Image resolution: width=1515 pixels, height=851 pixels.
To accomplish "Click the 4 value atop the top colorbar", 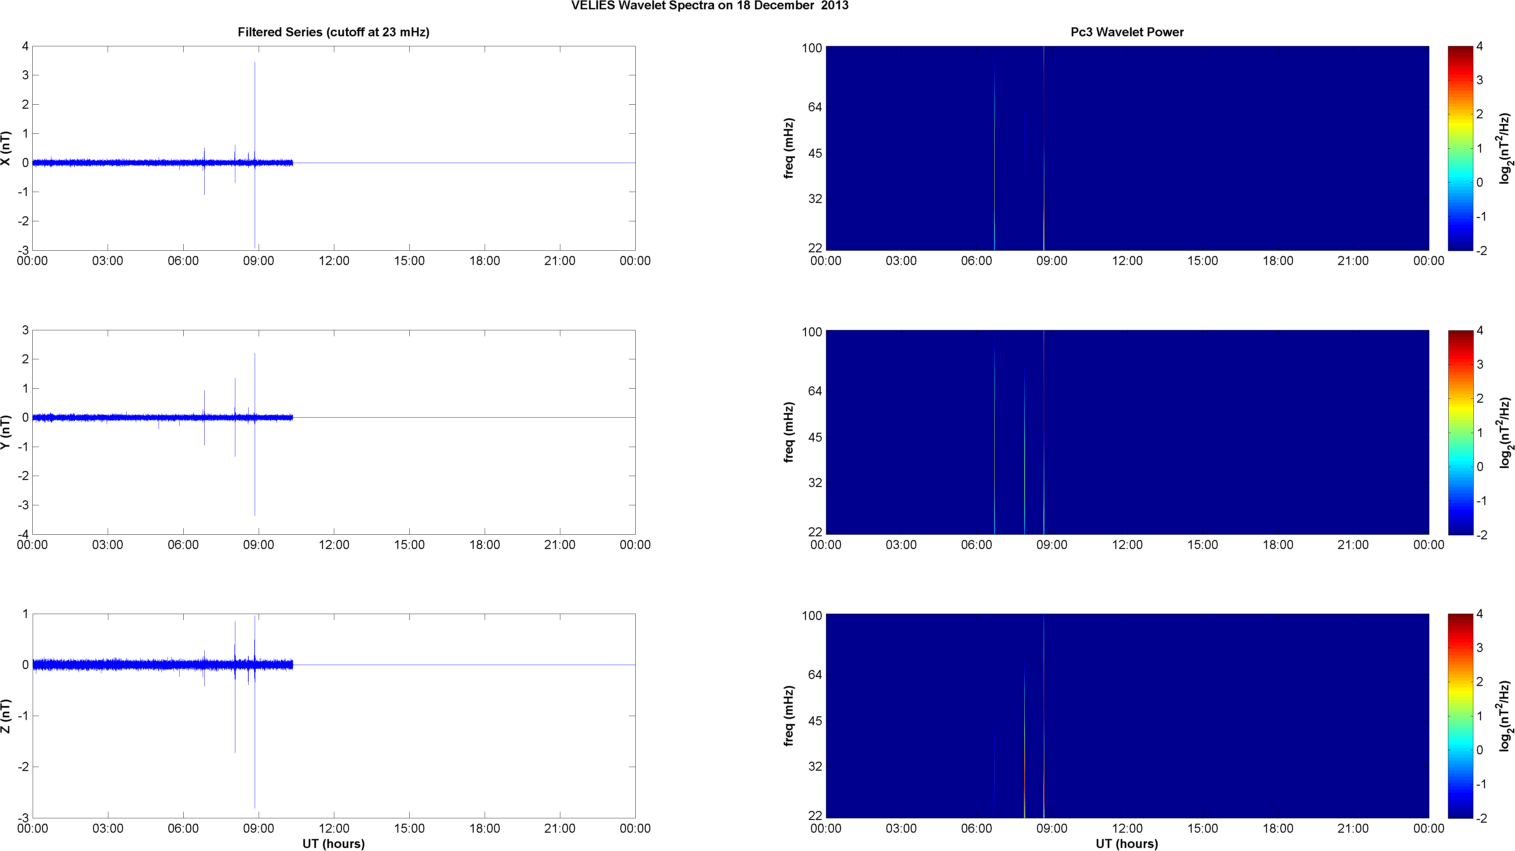I will click(1480, 47).
